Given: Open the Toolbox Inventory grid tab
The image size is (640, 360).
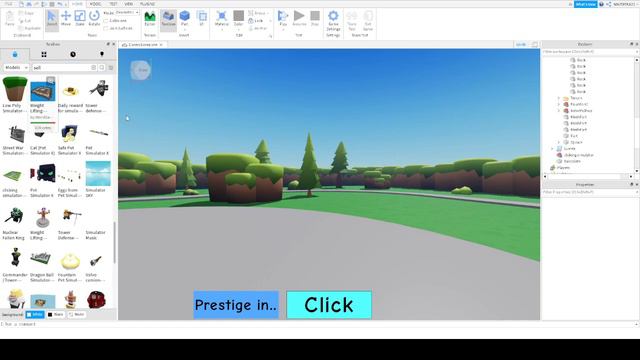Looking at the screenshot, I should [x=44, y=54].
